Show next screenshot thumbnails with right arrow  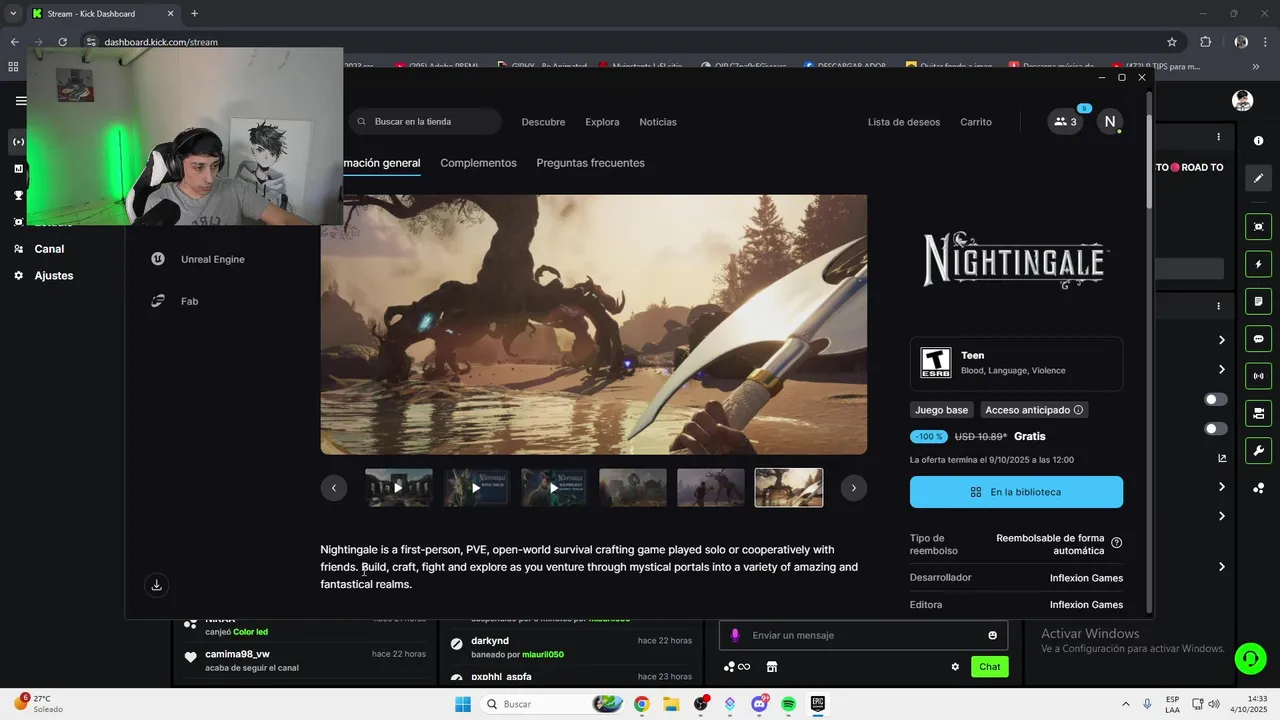coord(853,488)
